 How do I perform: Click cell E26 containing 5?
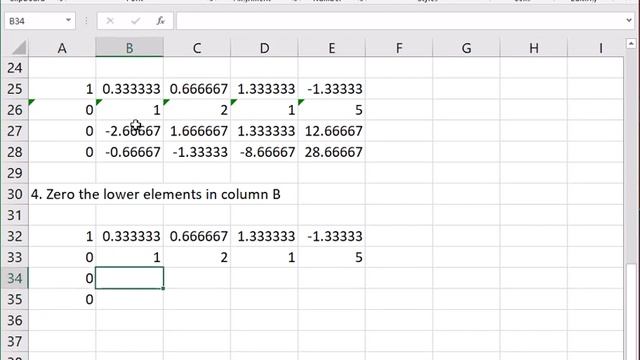(331, 110)
